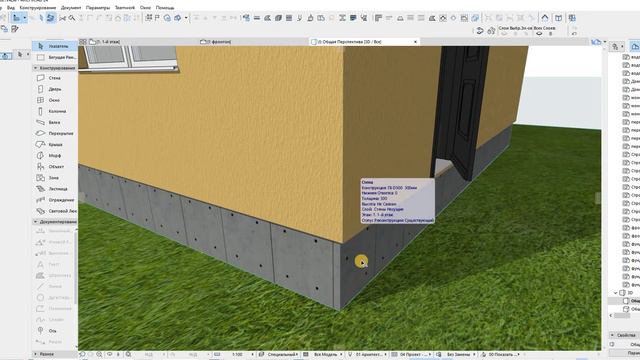Open the 01 Архитект... pen set dropdown

pyautogui.click(x=368, y=354)
